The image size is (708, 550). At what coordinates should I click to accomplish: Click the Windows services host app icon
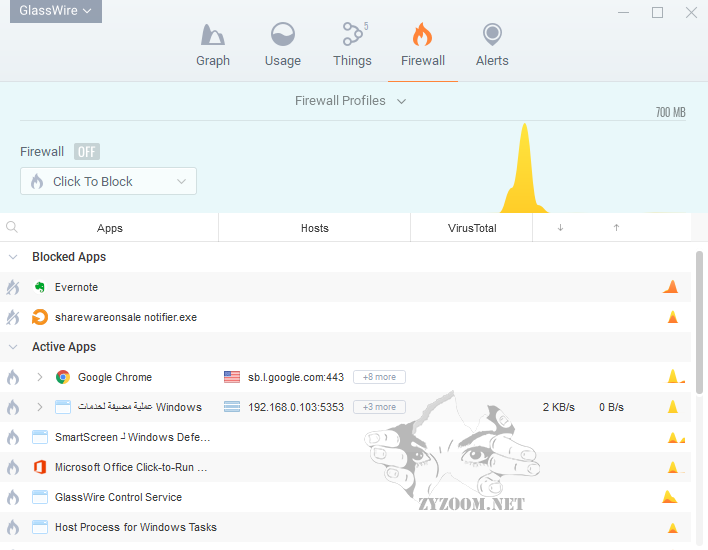[63, 407]
